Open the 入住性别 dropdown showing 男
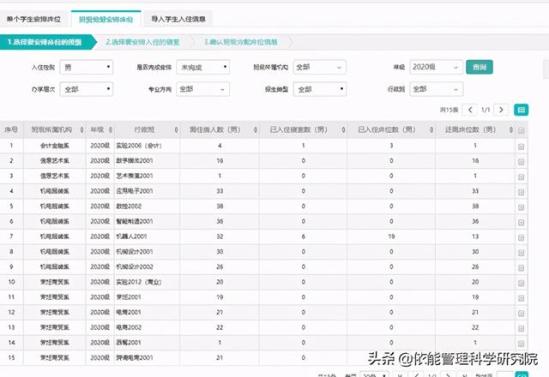Viewport: 549px width, 377px height. [x=86, y=67]
